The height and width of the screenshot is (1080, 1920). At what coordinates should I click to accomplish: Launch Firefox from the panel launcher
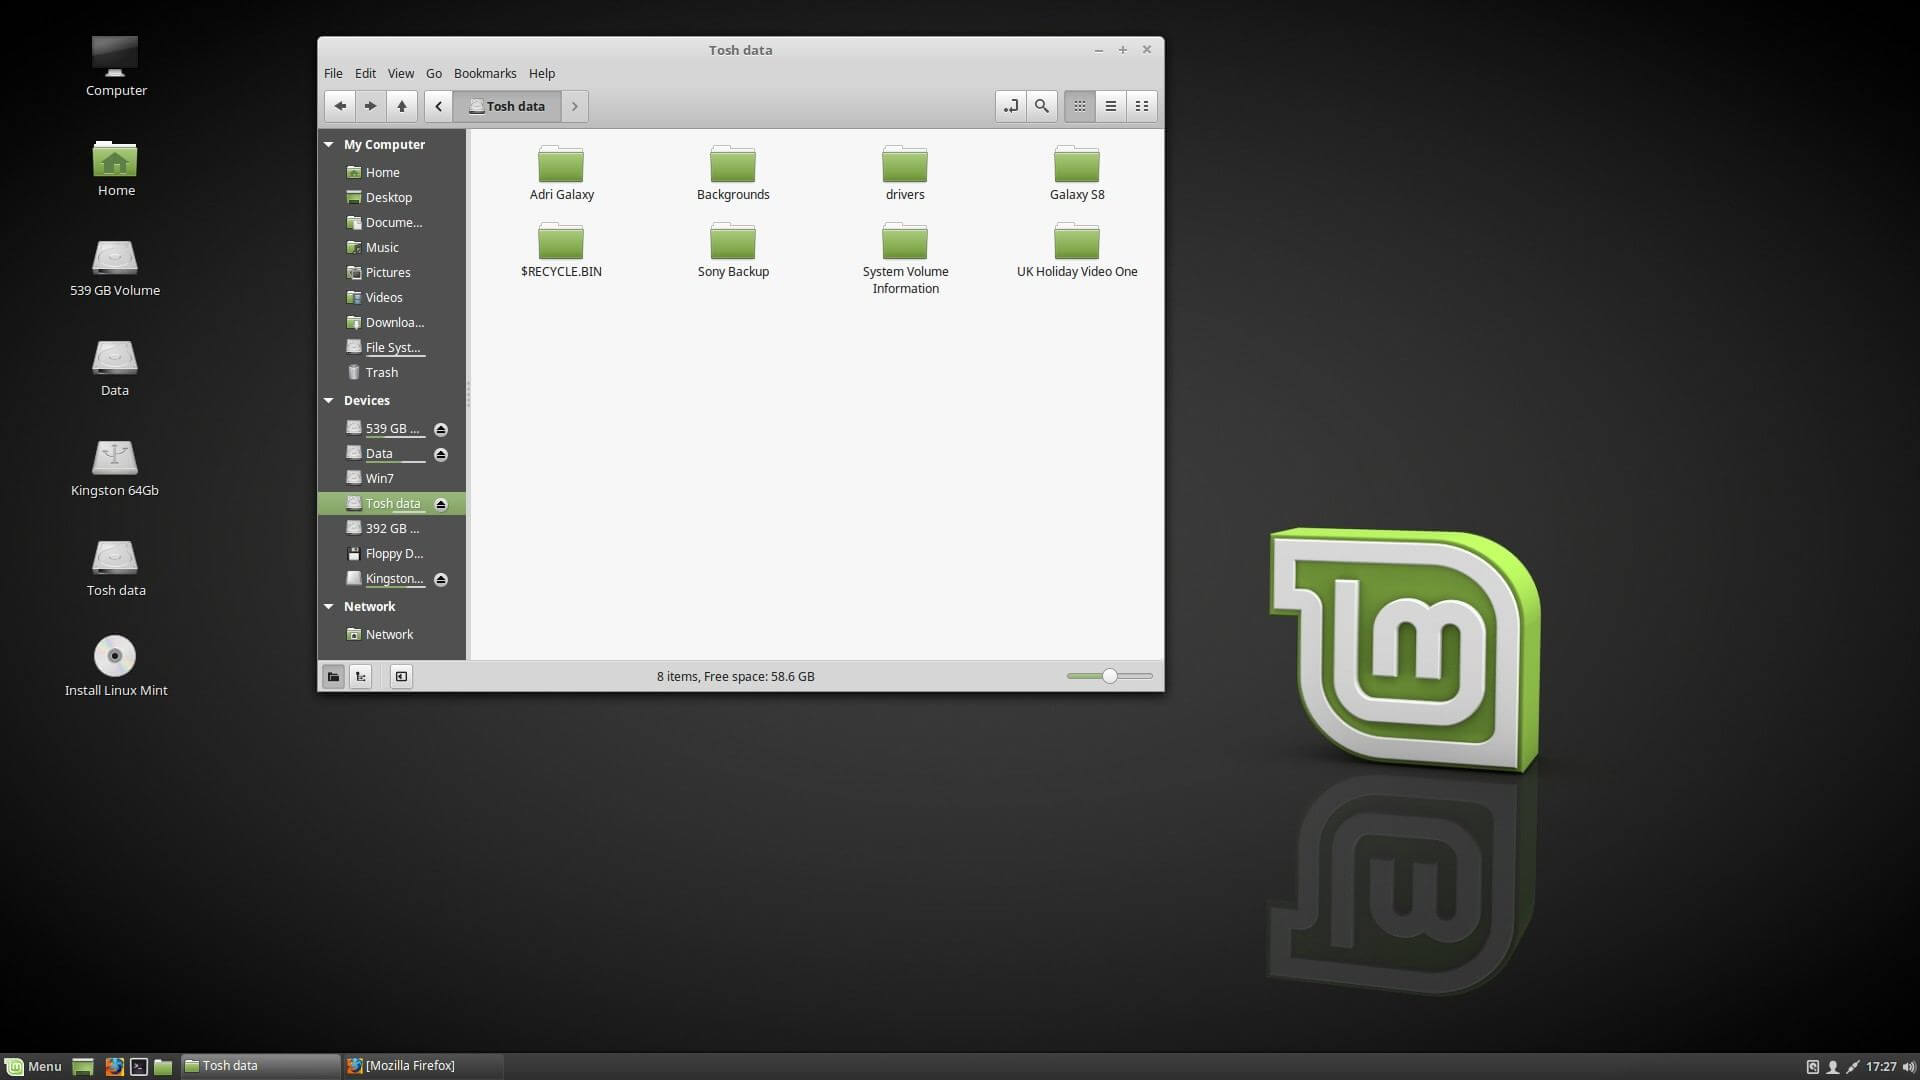tap(115, 1066)
